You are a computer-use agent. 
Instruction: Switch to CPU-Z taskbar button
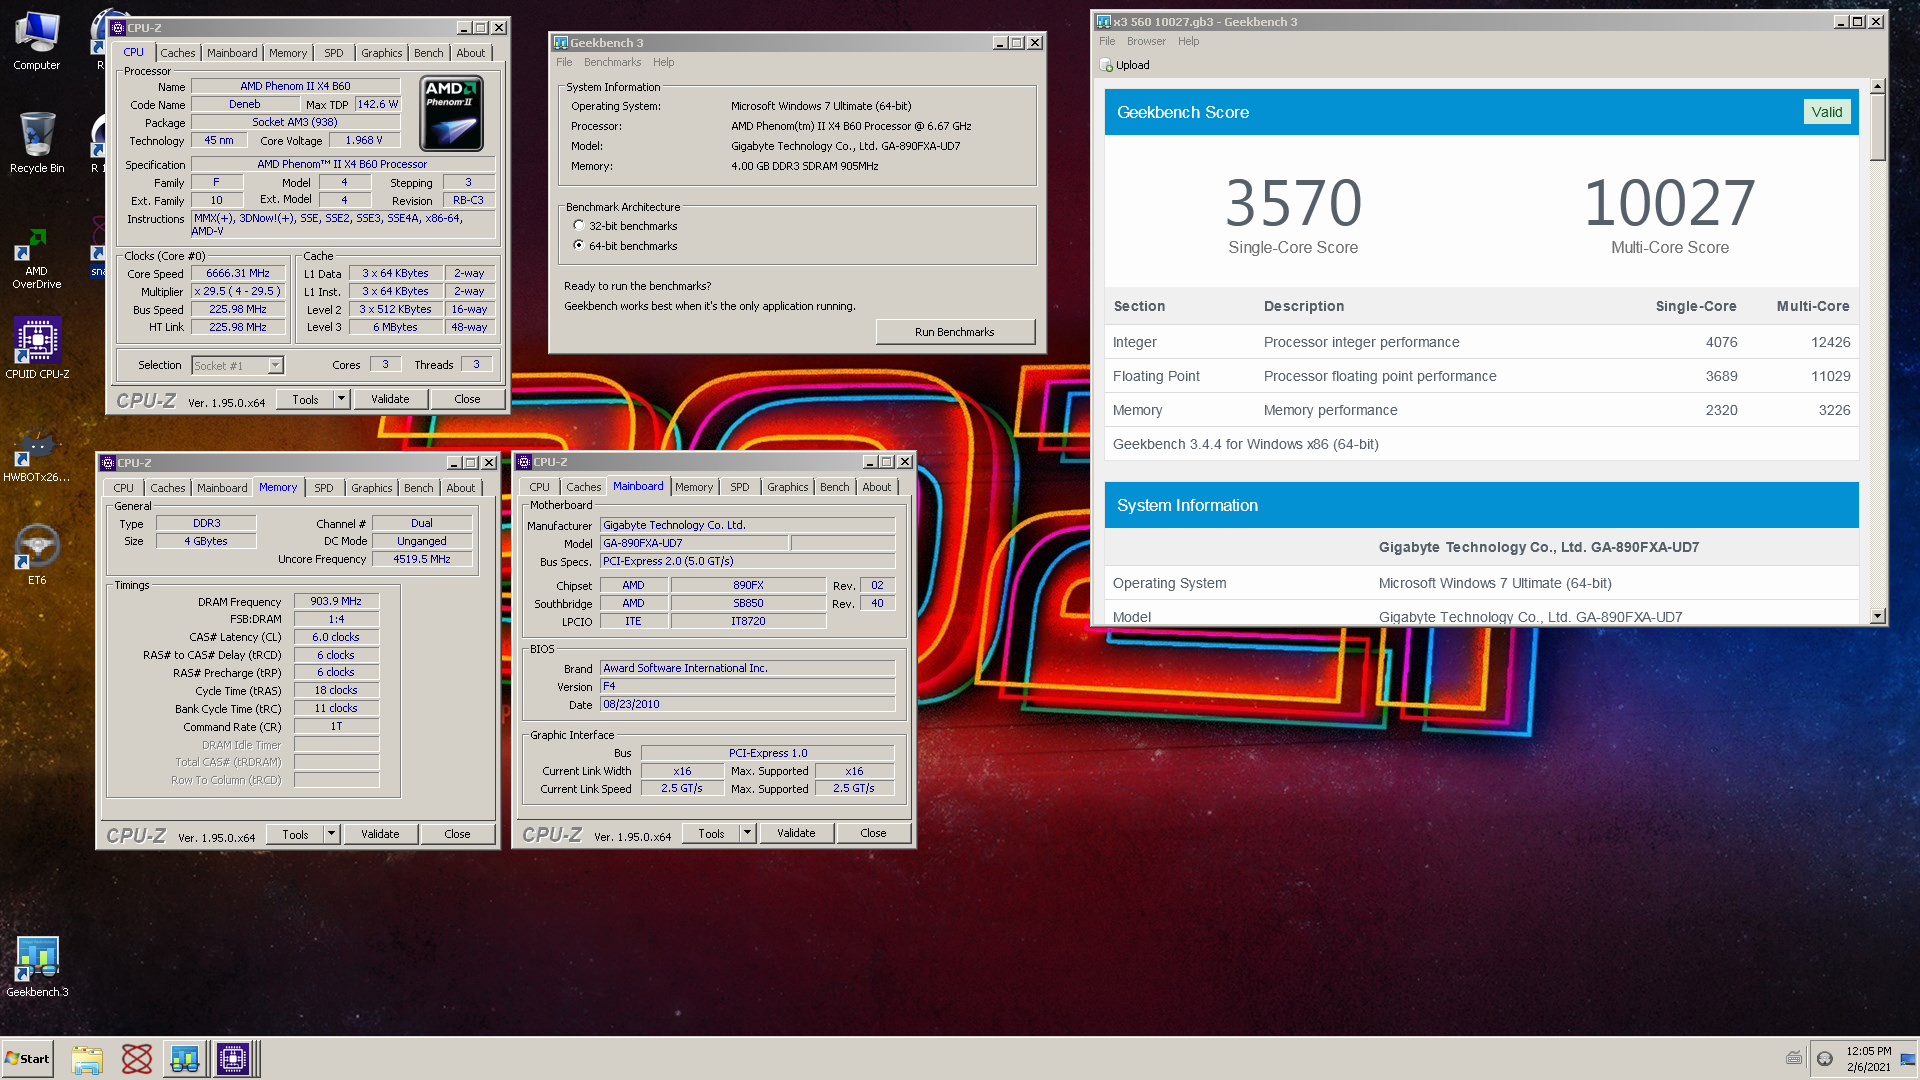(x=233, y=1059)
